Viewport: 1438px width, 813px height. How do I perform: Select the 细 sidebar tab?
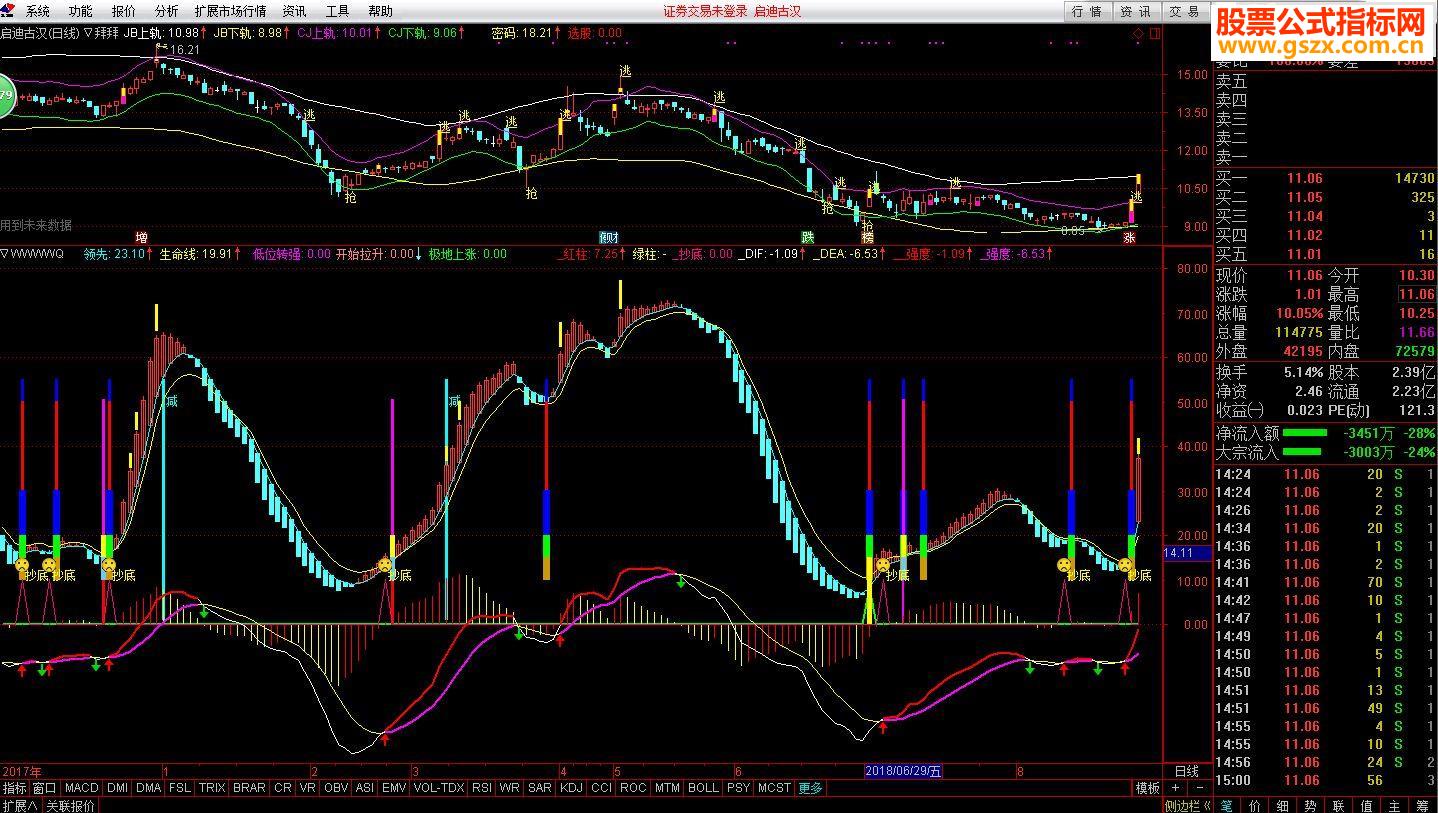1283,805
